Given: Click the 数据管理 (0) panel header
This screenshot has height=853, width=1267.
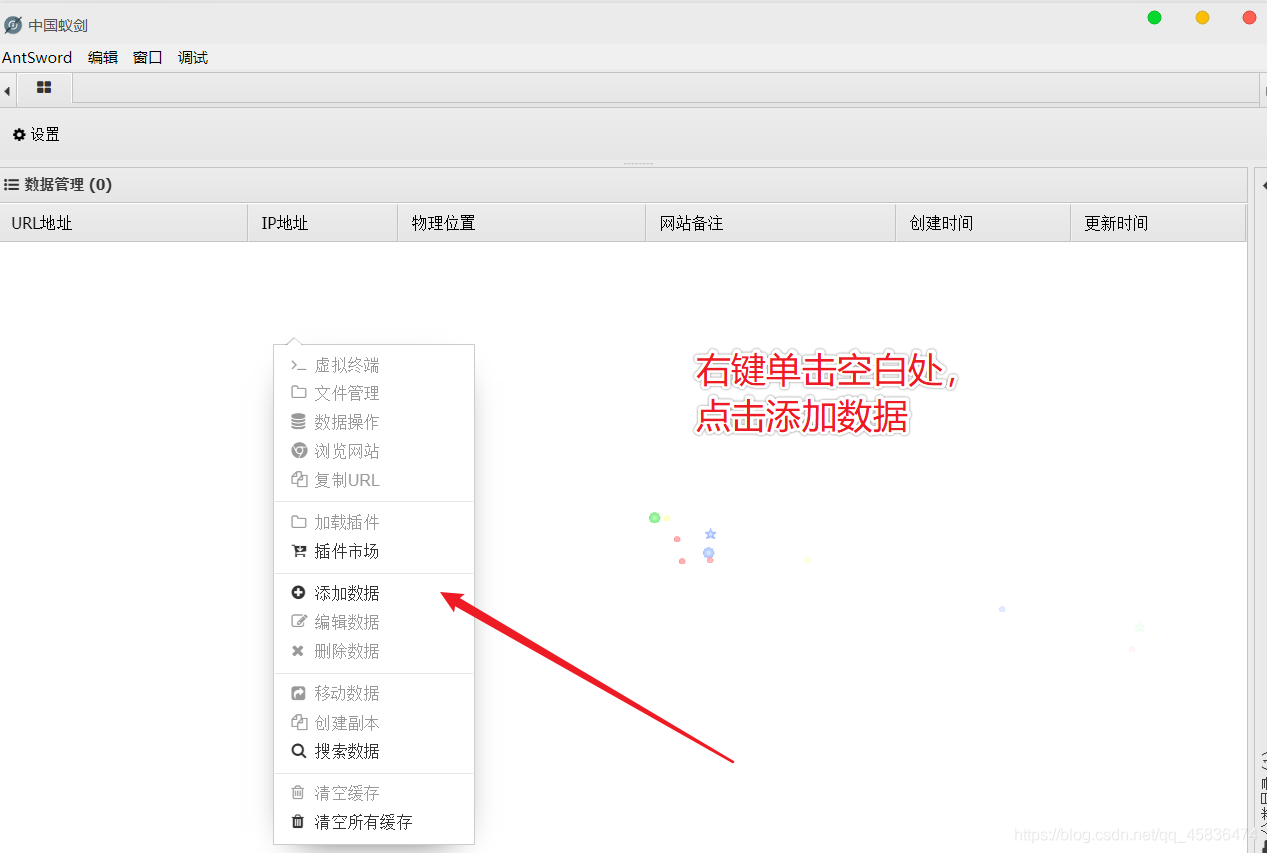Looking at the screenshot, I should pyautogui.click(x=623, y=185).
